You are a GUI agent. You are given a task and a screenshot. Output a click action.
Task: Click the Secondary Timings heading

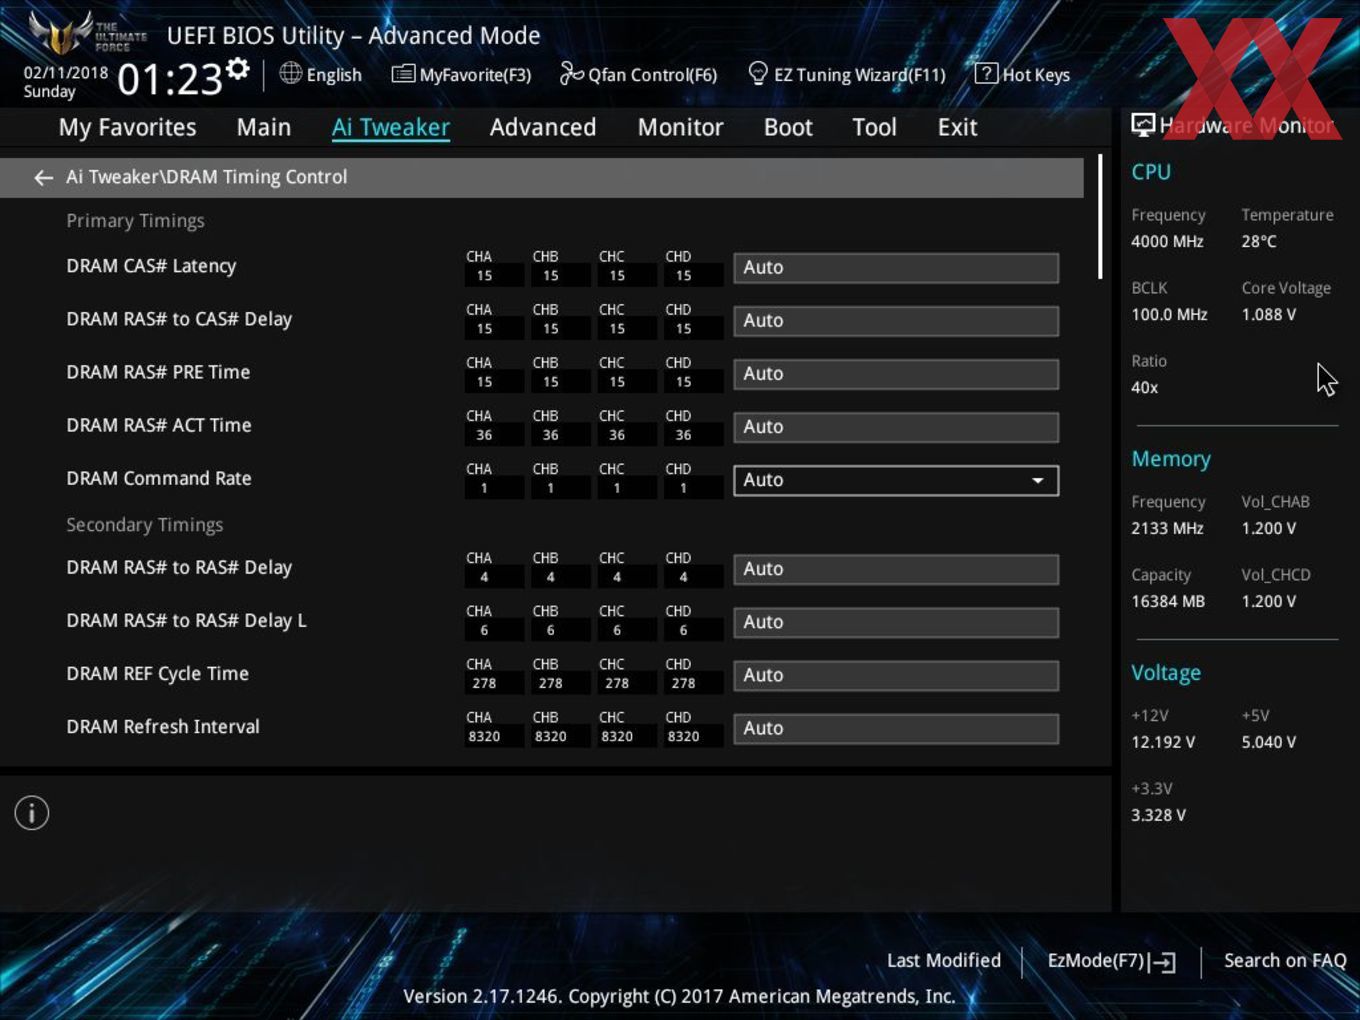coord(144,525)
